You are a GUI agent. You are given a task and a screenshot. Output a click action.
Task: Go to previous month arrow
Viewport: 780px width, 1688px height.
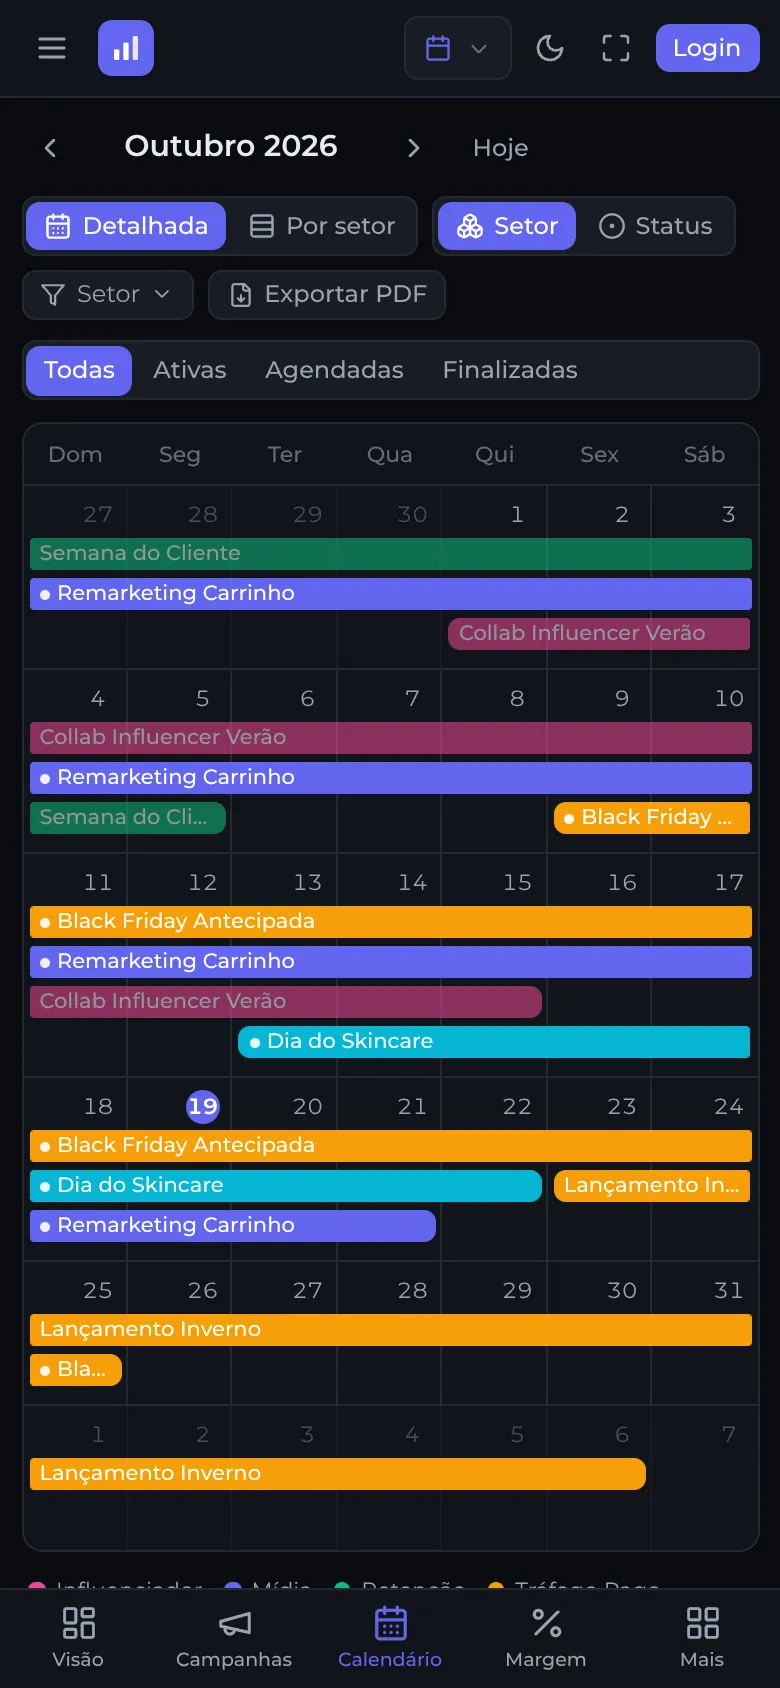50,148
